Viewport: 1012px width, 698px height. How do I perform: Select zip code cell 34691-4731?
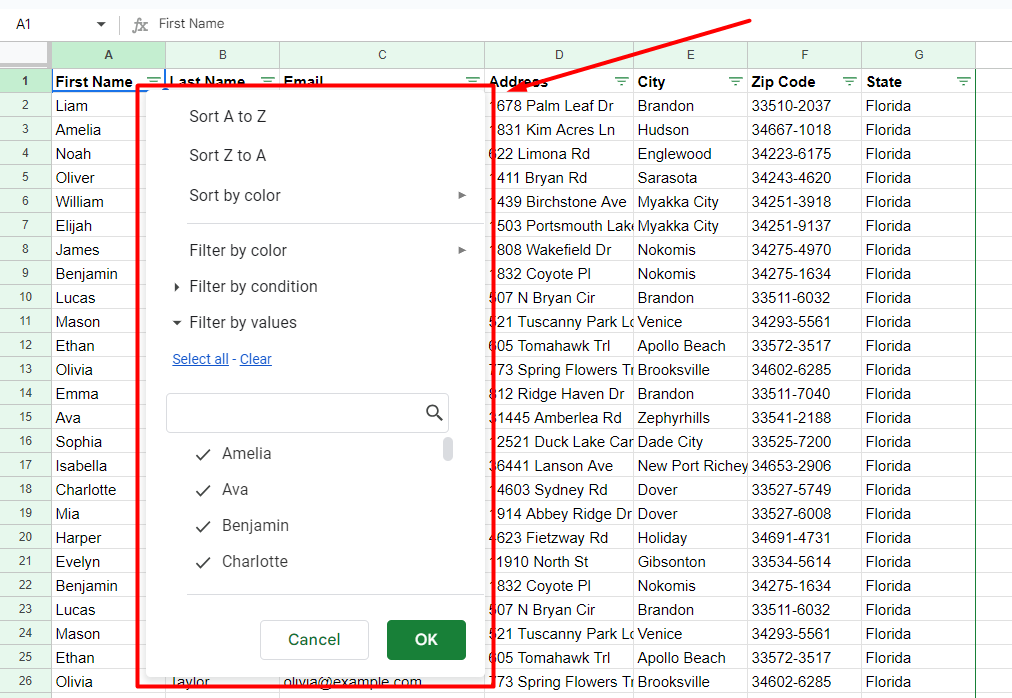[x=804, y=537]
